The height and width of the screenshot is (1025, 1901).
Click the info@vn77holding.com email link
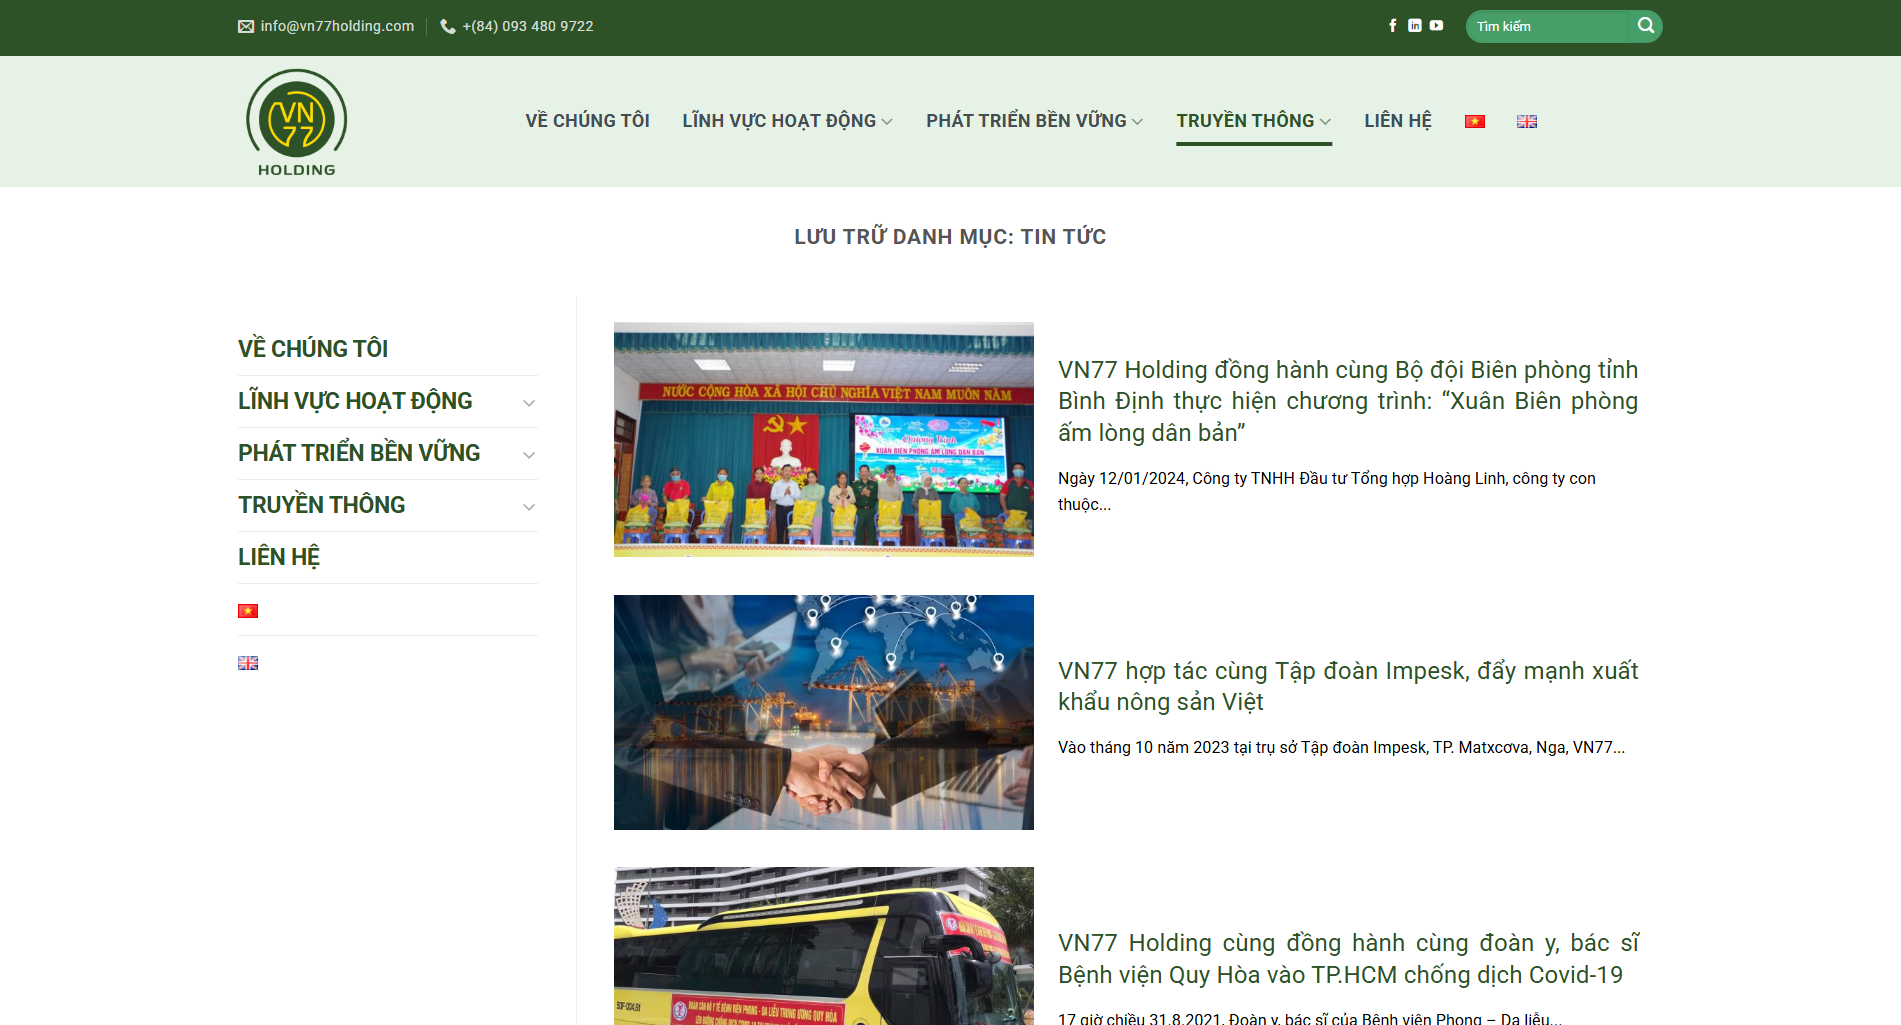click(336, 26)
